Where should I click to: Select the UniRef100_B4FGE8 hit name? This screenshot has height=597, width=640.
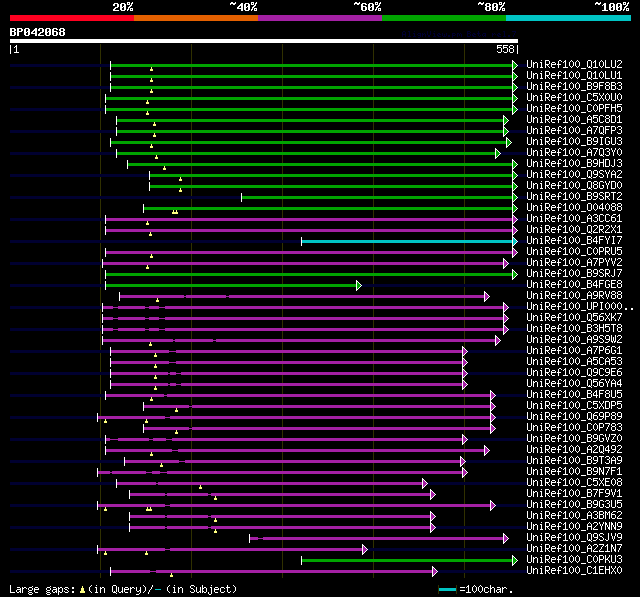[x=574, y=285]
